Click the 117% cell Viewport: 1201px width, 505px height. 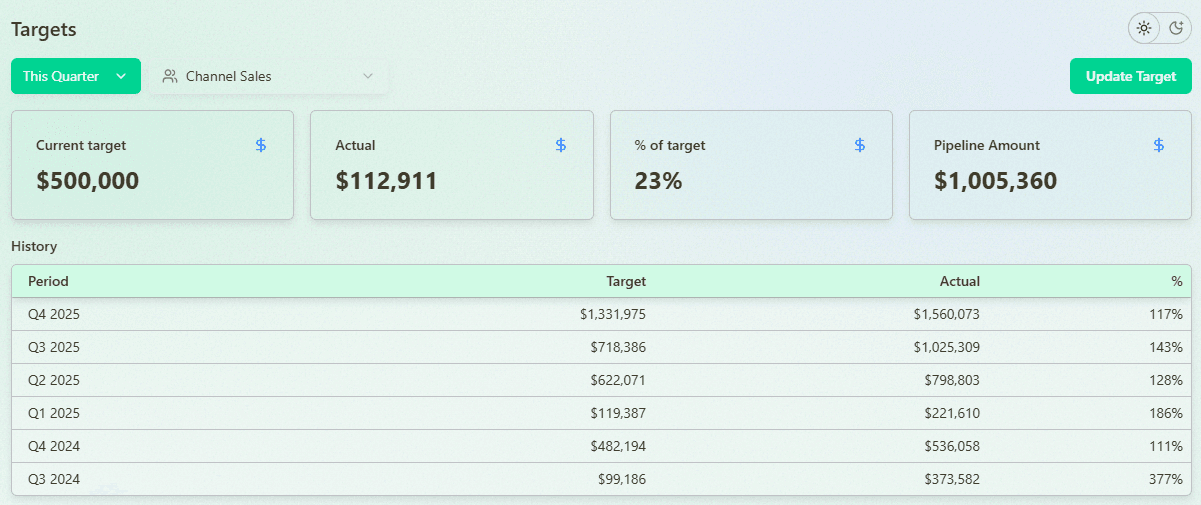point(1166,314)
